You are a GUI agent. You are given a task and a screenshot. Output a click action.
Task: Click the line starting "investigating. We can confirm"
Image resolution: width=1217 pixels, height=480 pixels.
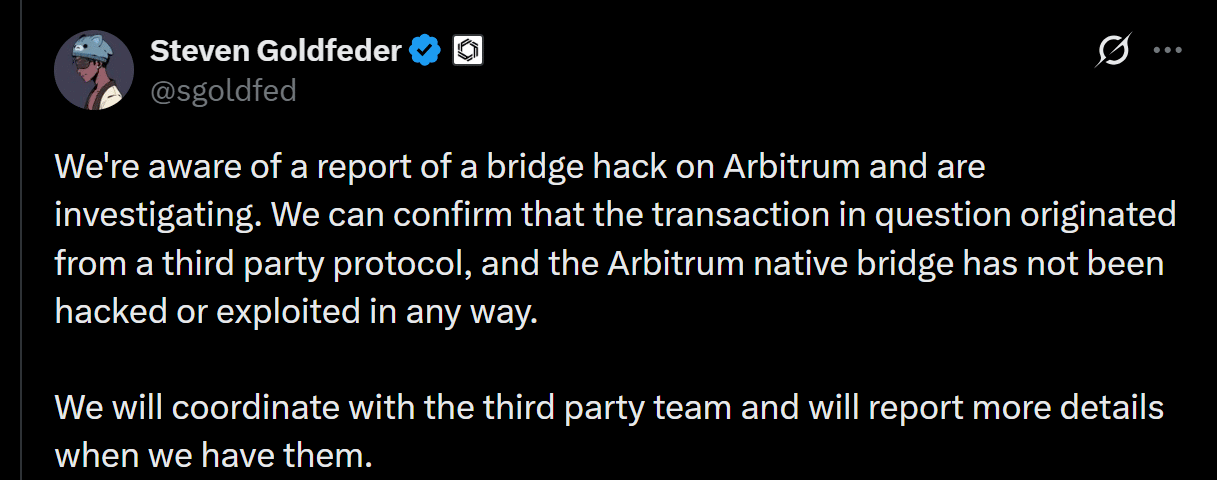[615, 215]
